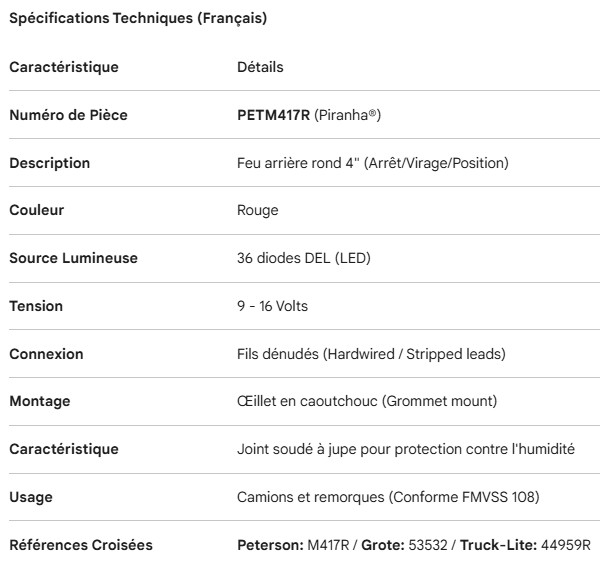Select the Couleur row label
Screen dimensions: 600x562
(x=39, y=210)
